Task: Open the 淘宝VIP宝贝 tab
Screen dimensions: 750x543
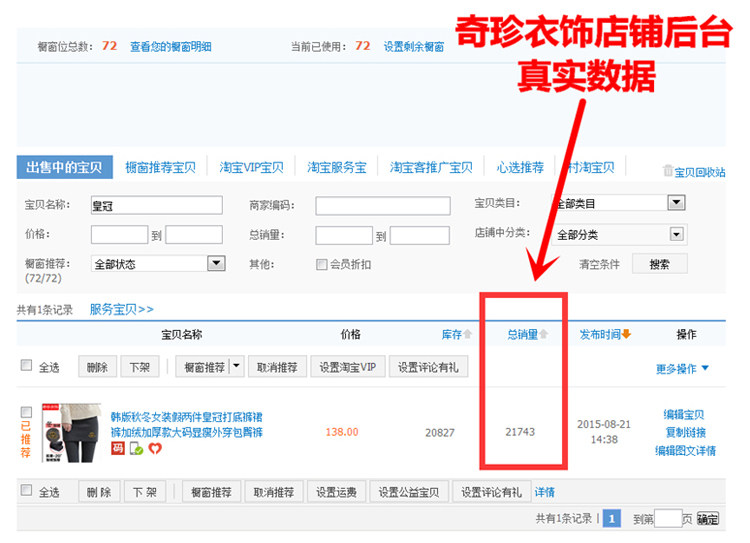Action: [251, 167]
